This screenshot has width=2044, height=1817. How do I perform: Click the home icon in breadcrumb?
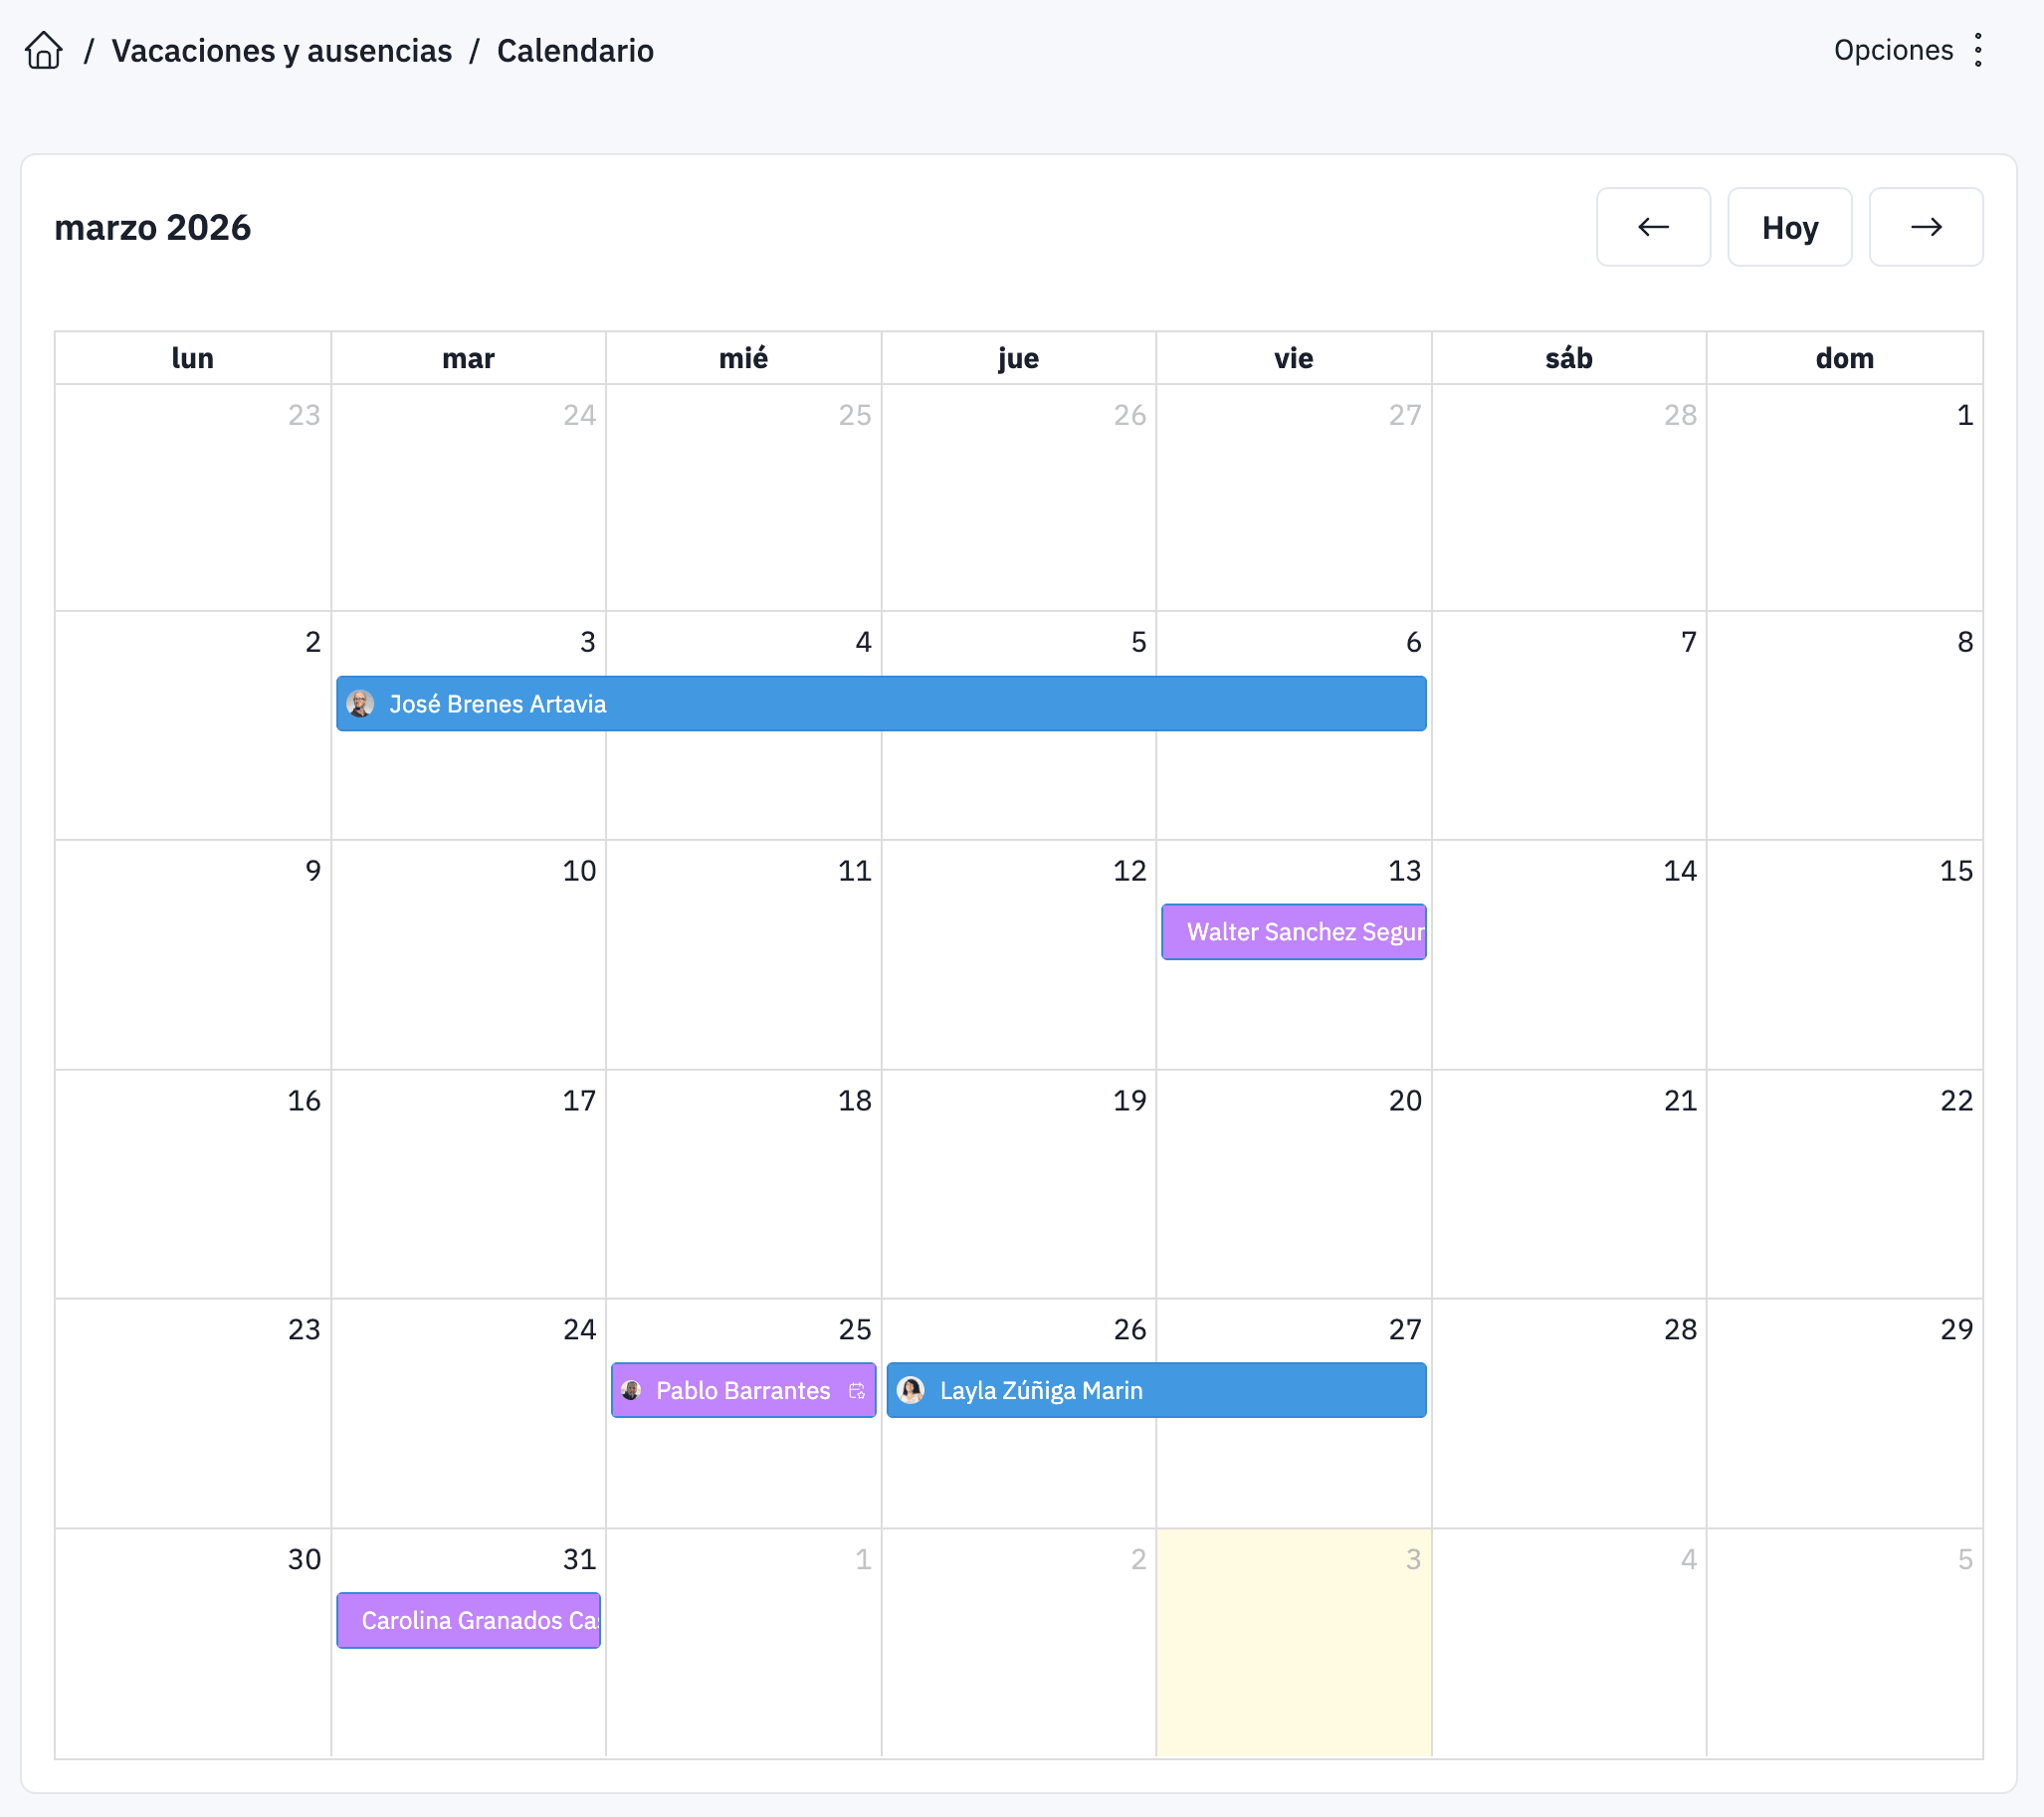(x=44, y=50)
